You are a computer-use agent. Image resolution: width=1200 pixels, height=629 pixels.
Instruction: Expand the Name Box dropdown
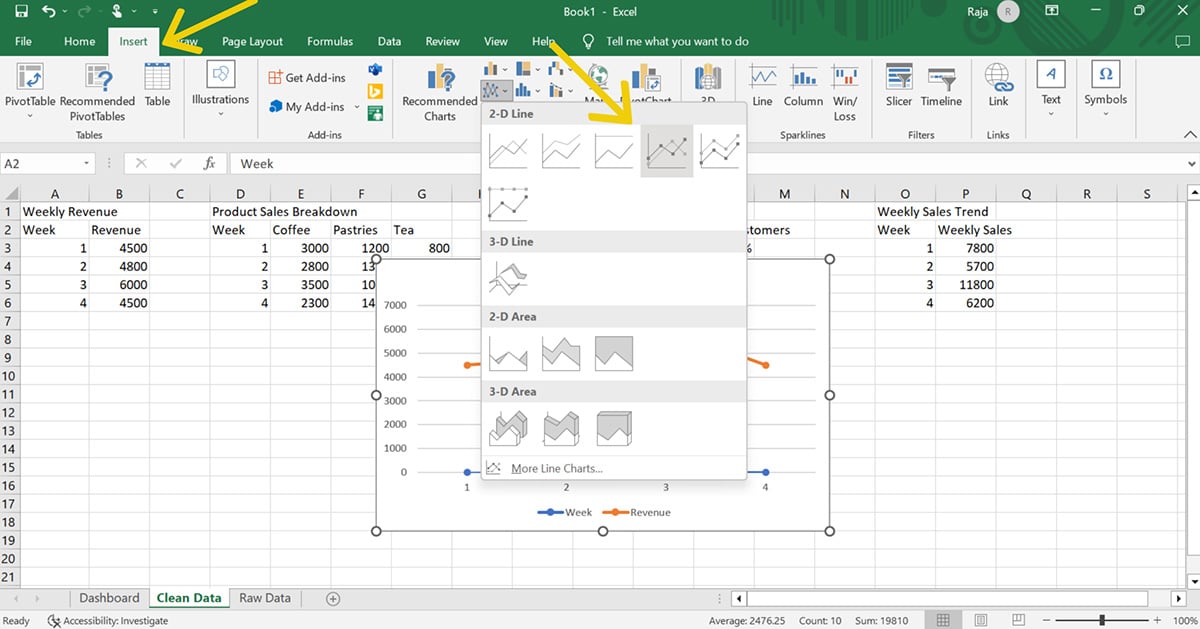[x=87, y=164]
